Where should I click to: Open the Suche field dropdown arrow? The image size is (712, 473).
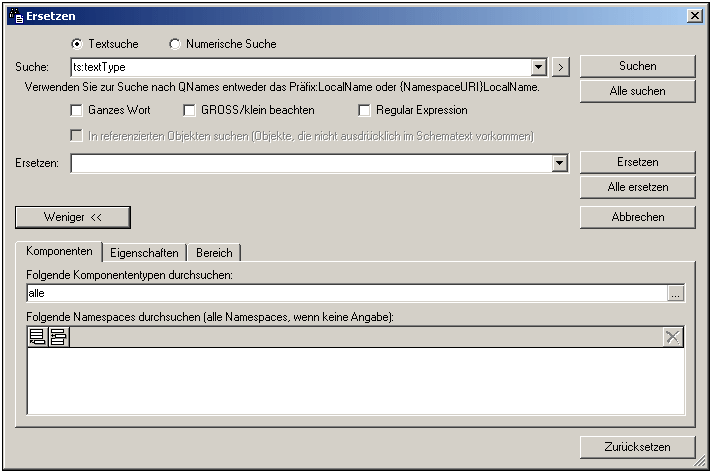pyautogui.click(x=538, y=67)
